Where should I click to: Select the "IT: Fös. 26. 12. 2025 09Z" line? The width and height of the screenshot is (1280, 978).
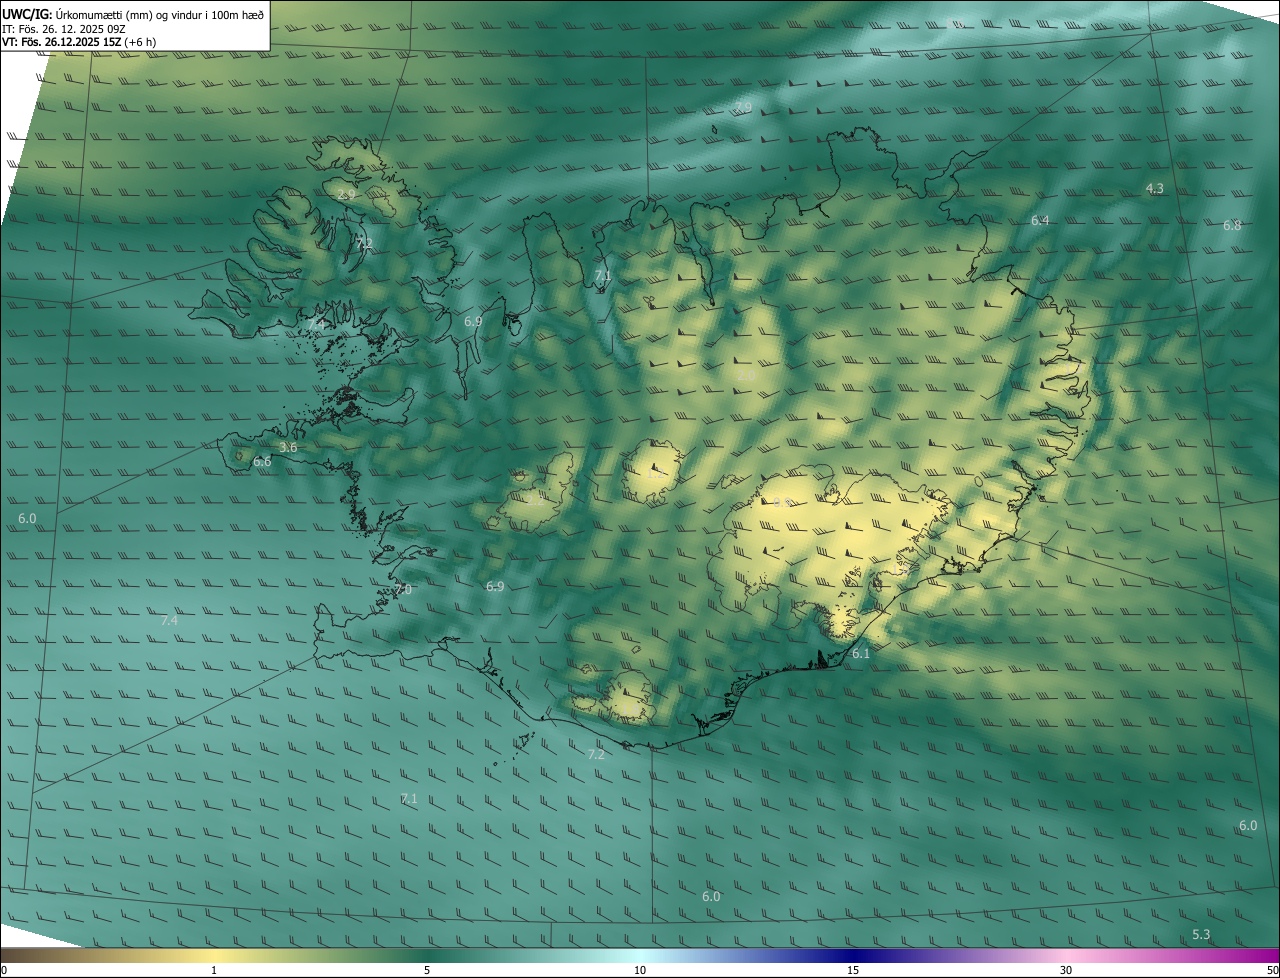tap(63, 28)
